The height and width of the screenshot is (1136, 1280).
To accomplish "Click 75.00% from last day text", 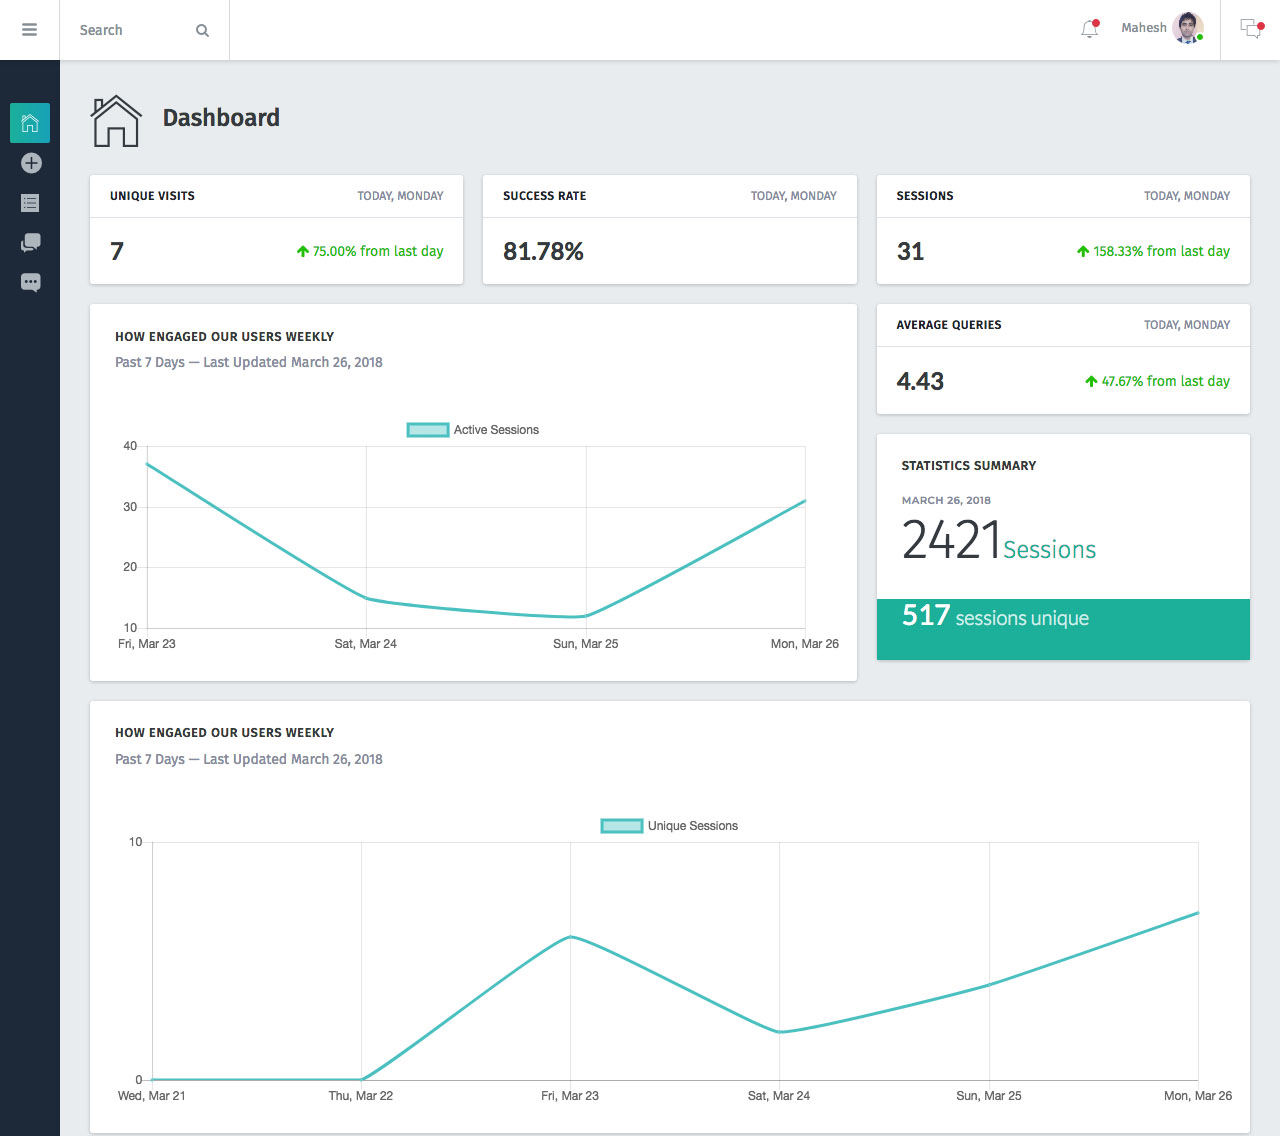I will [x=378, y=251].
